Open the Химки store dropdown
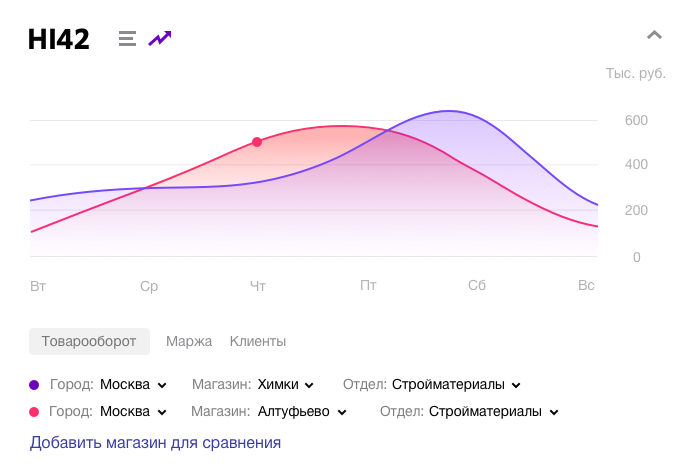 (x=285, y=384)
